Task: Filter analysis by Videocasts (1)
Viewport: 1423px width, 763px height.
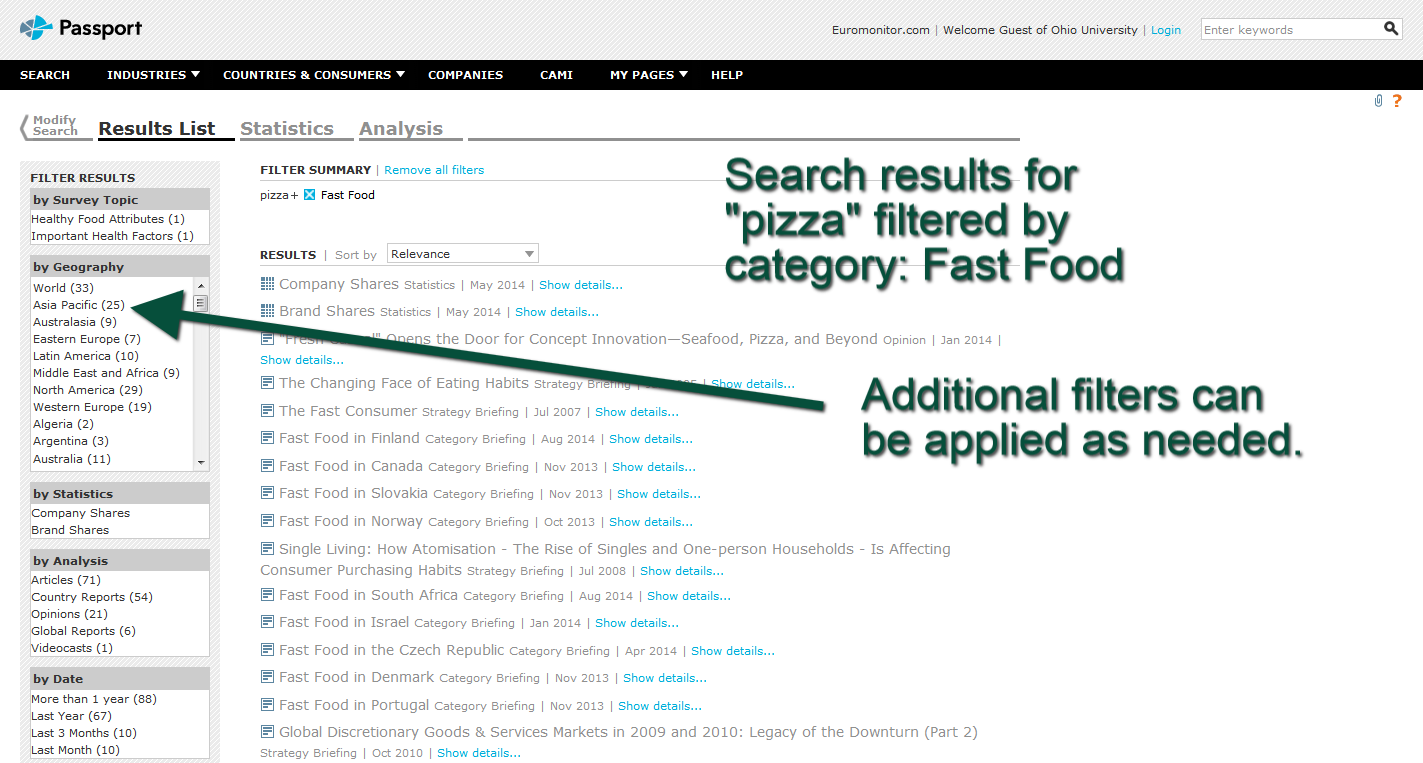Action: [72, 648]
